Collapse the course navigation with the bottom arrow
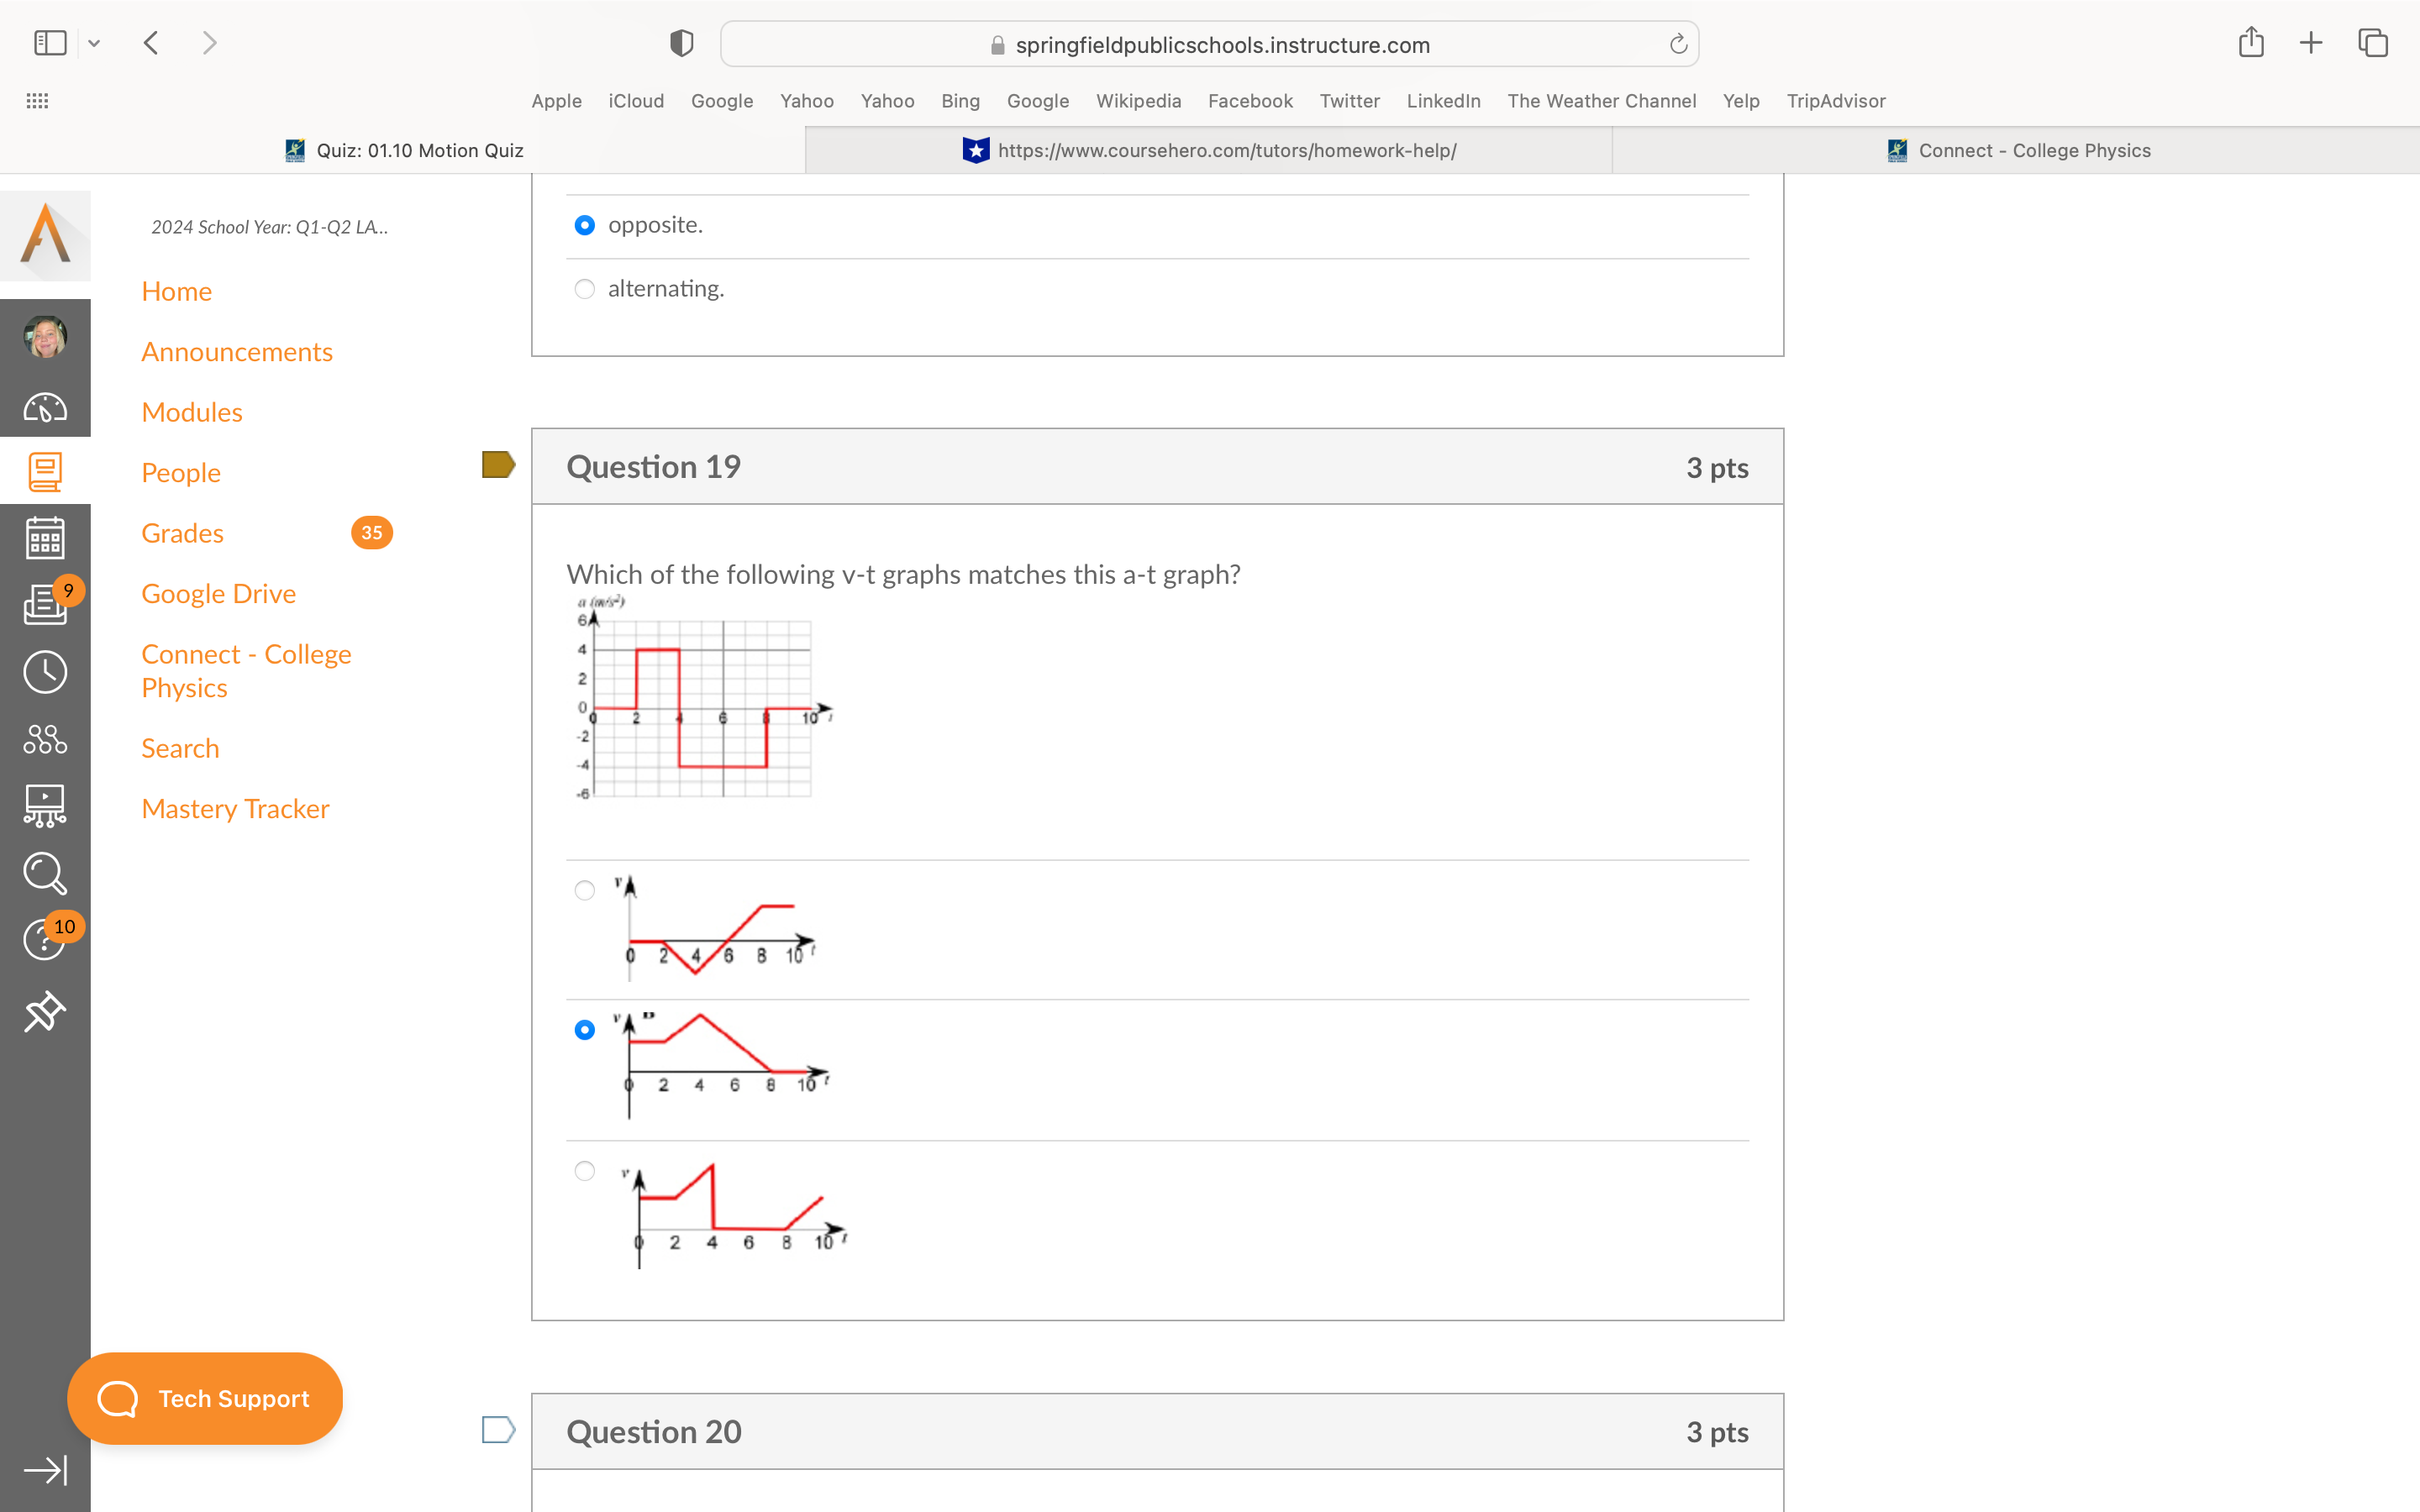2420x1512 pixels. pos(47,1469)
